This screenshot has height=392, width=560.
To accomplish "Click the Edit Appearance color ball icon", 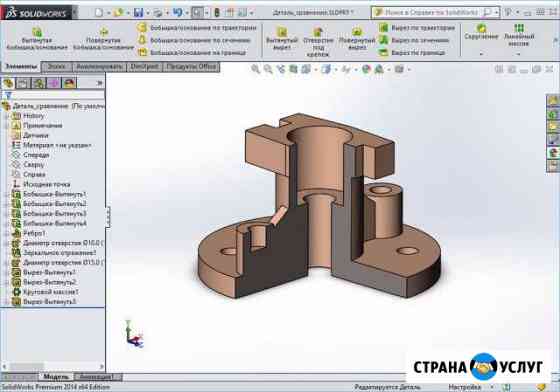I will [x=366, y=69].
